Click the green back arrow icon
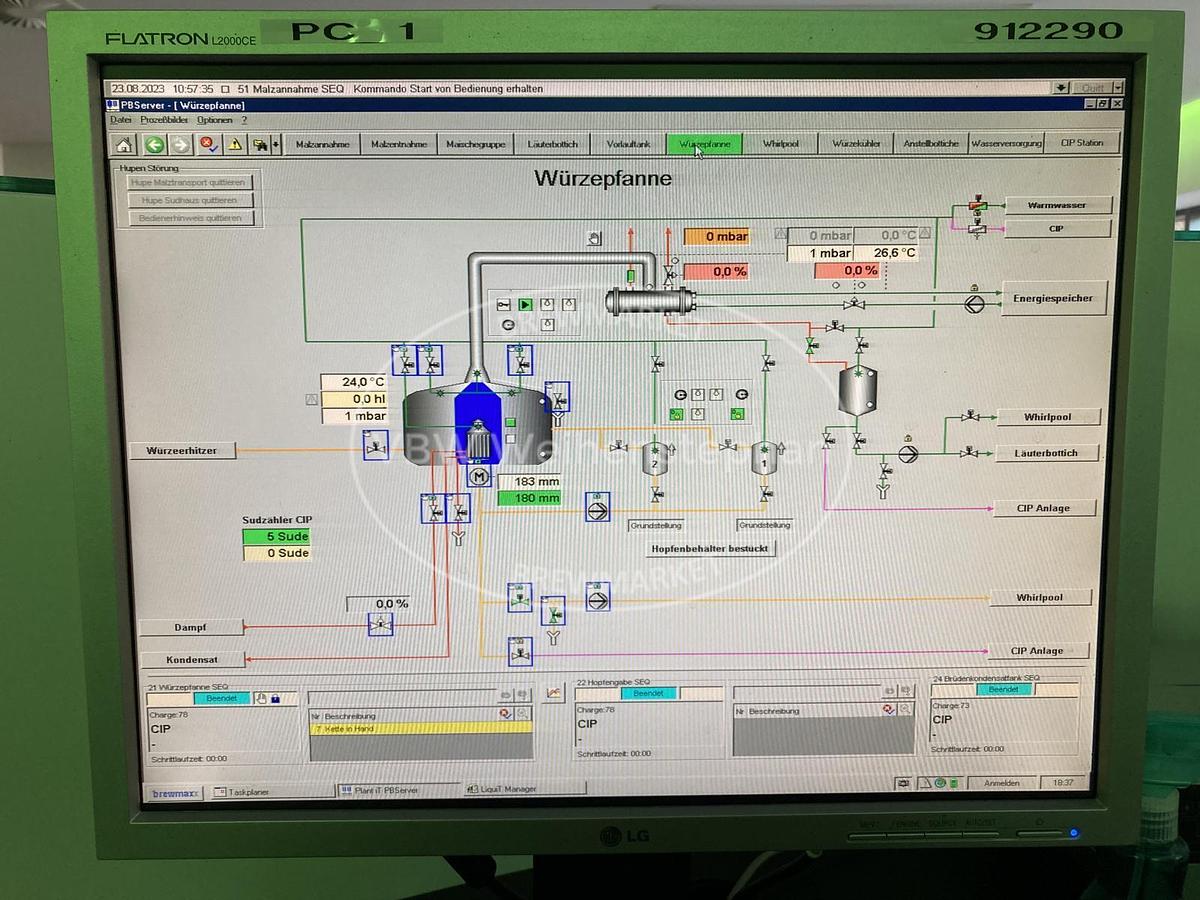Screen dimensions: 1200x900 coord(155,144)
